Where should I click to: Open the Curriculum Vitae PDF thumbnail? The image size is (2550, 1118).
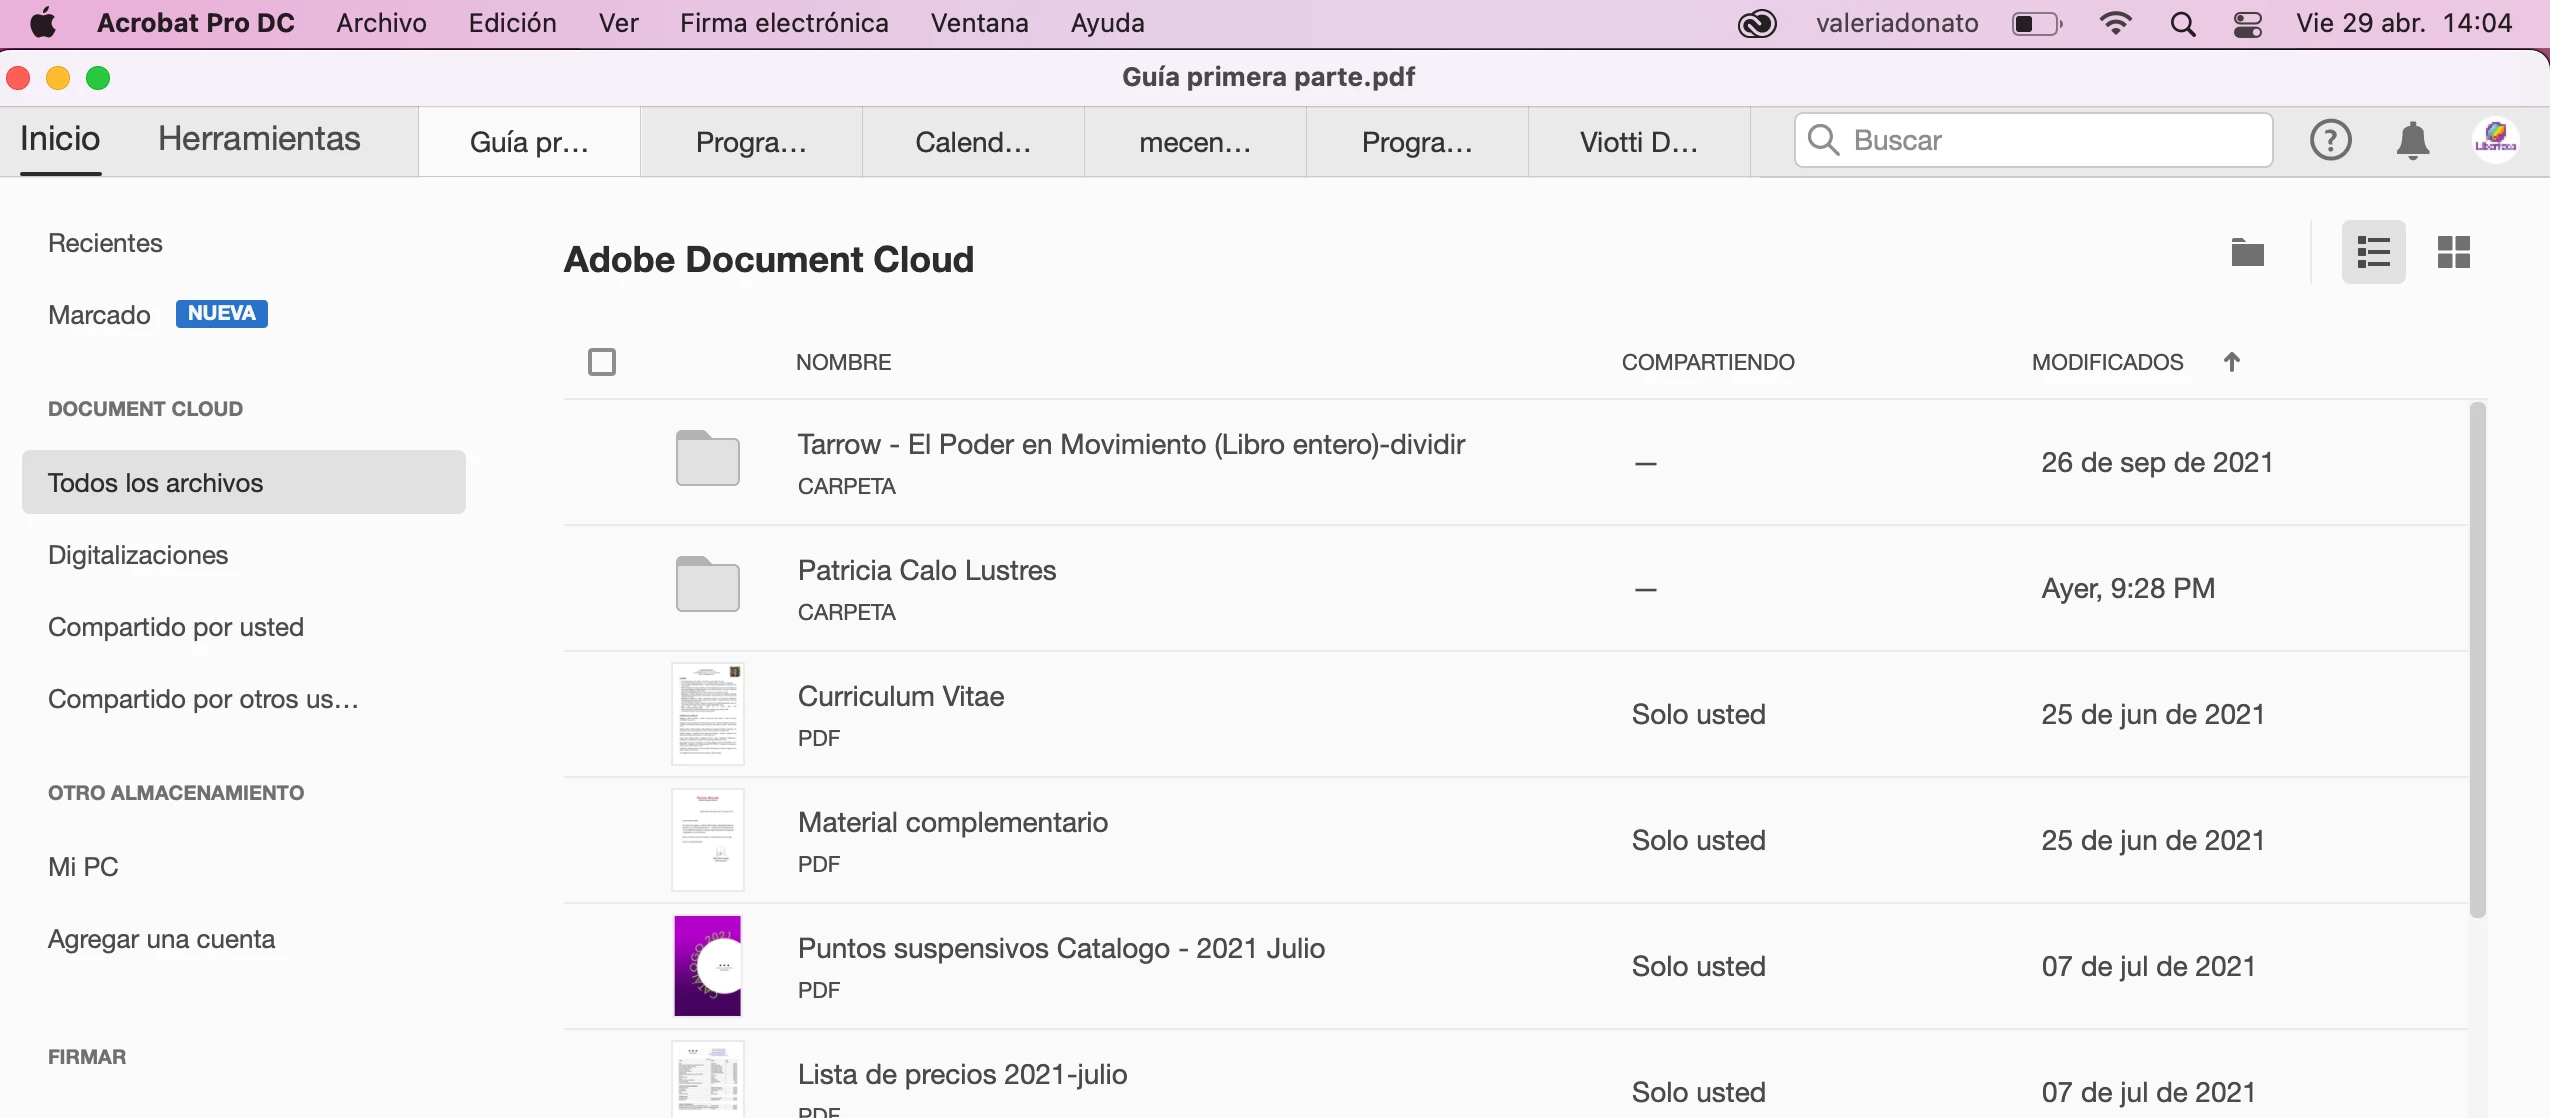click(707, 714)
